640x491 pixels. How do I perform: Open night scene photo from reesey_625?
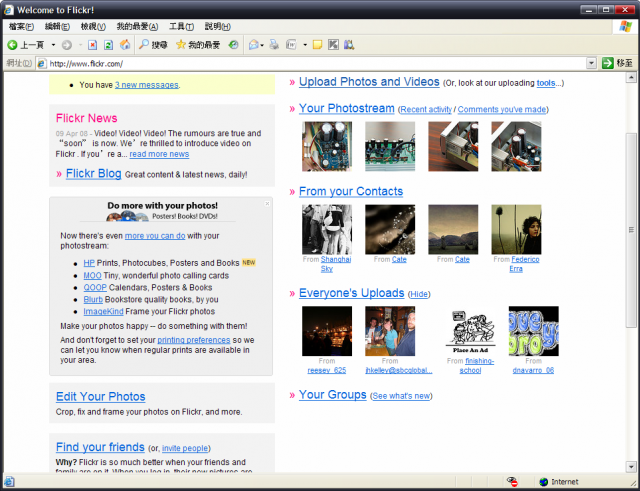click(327, 331)
